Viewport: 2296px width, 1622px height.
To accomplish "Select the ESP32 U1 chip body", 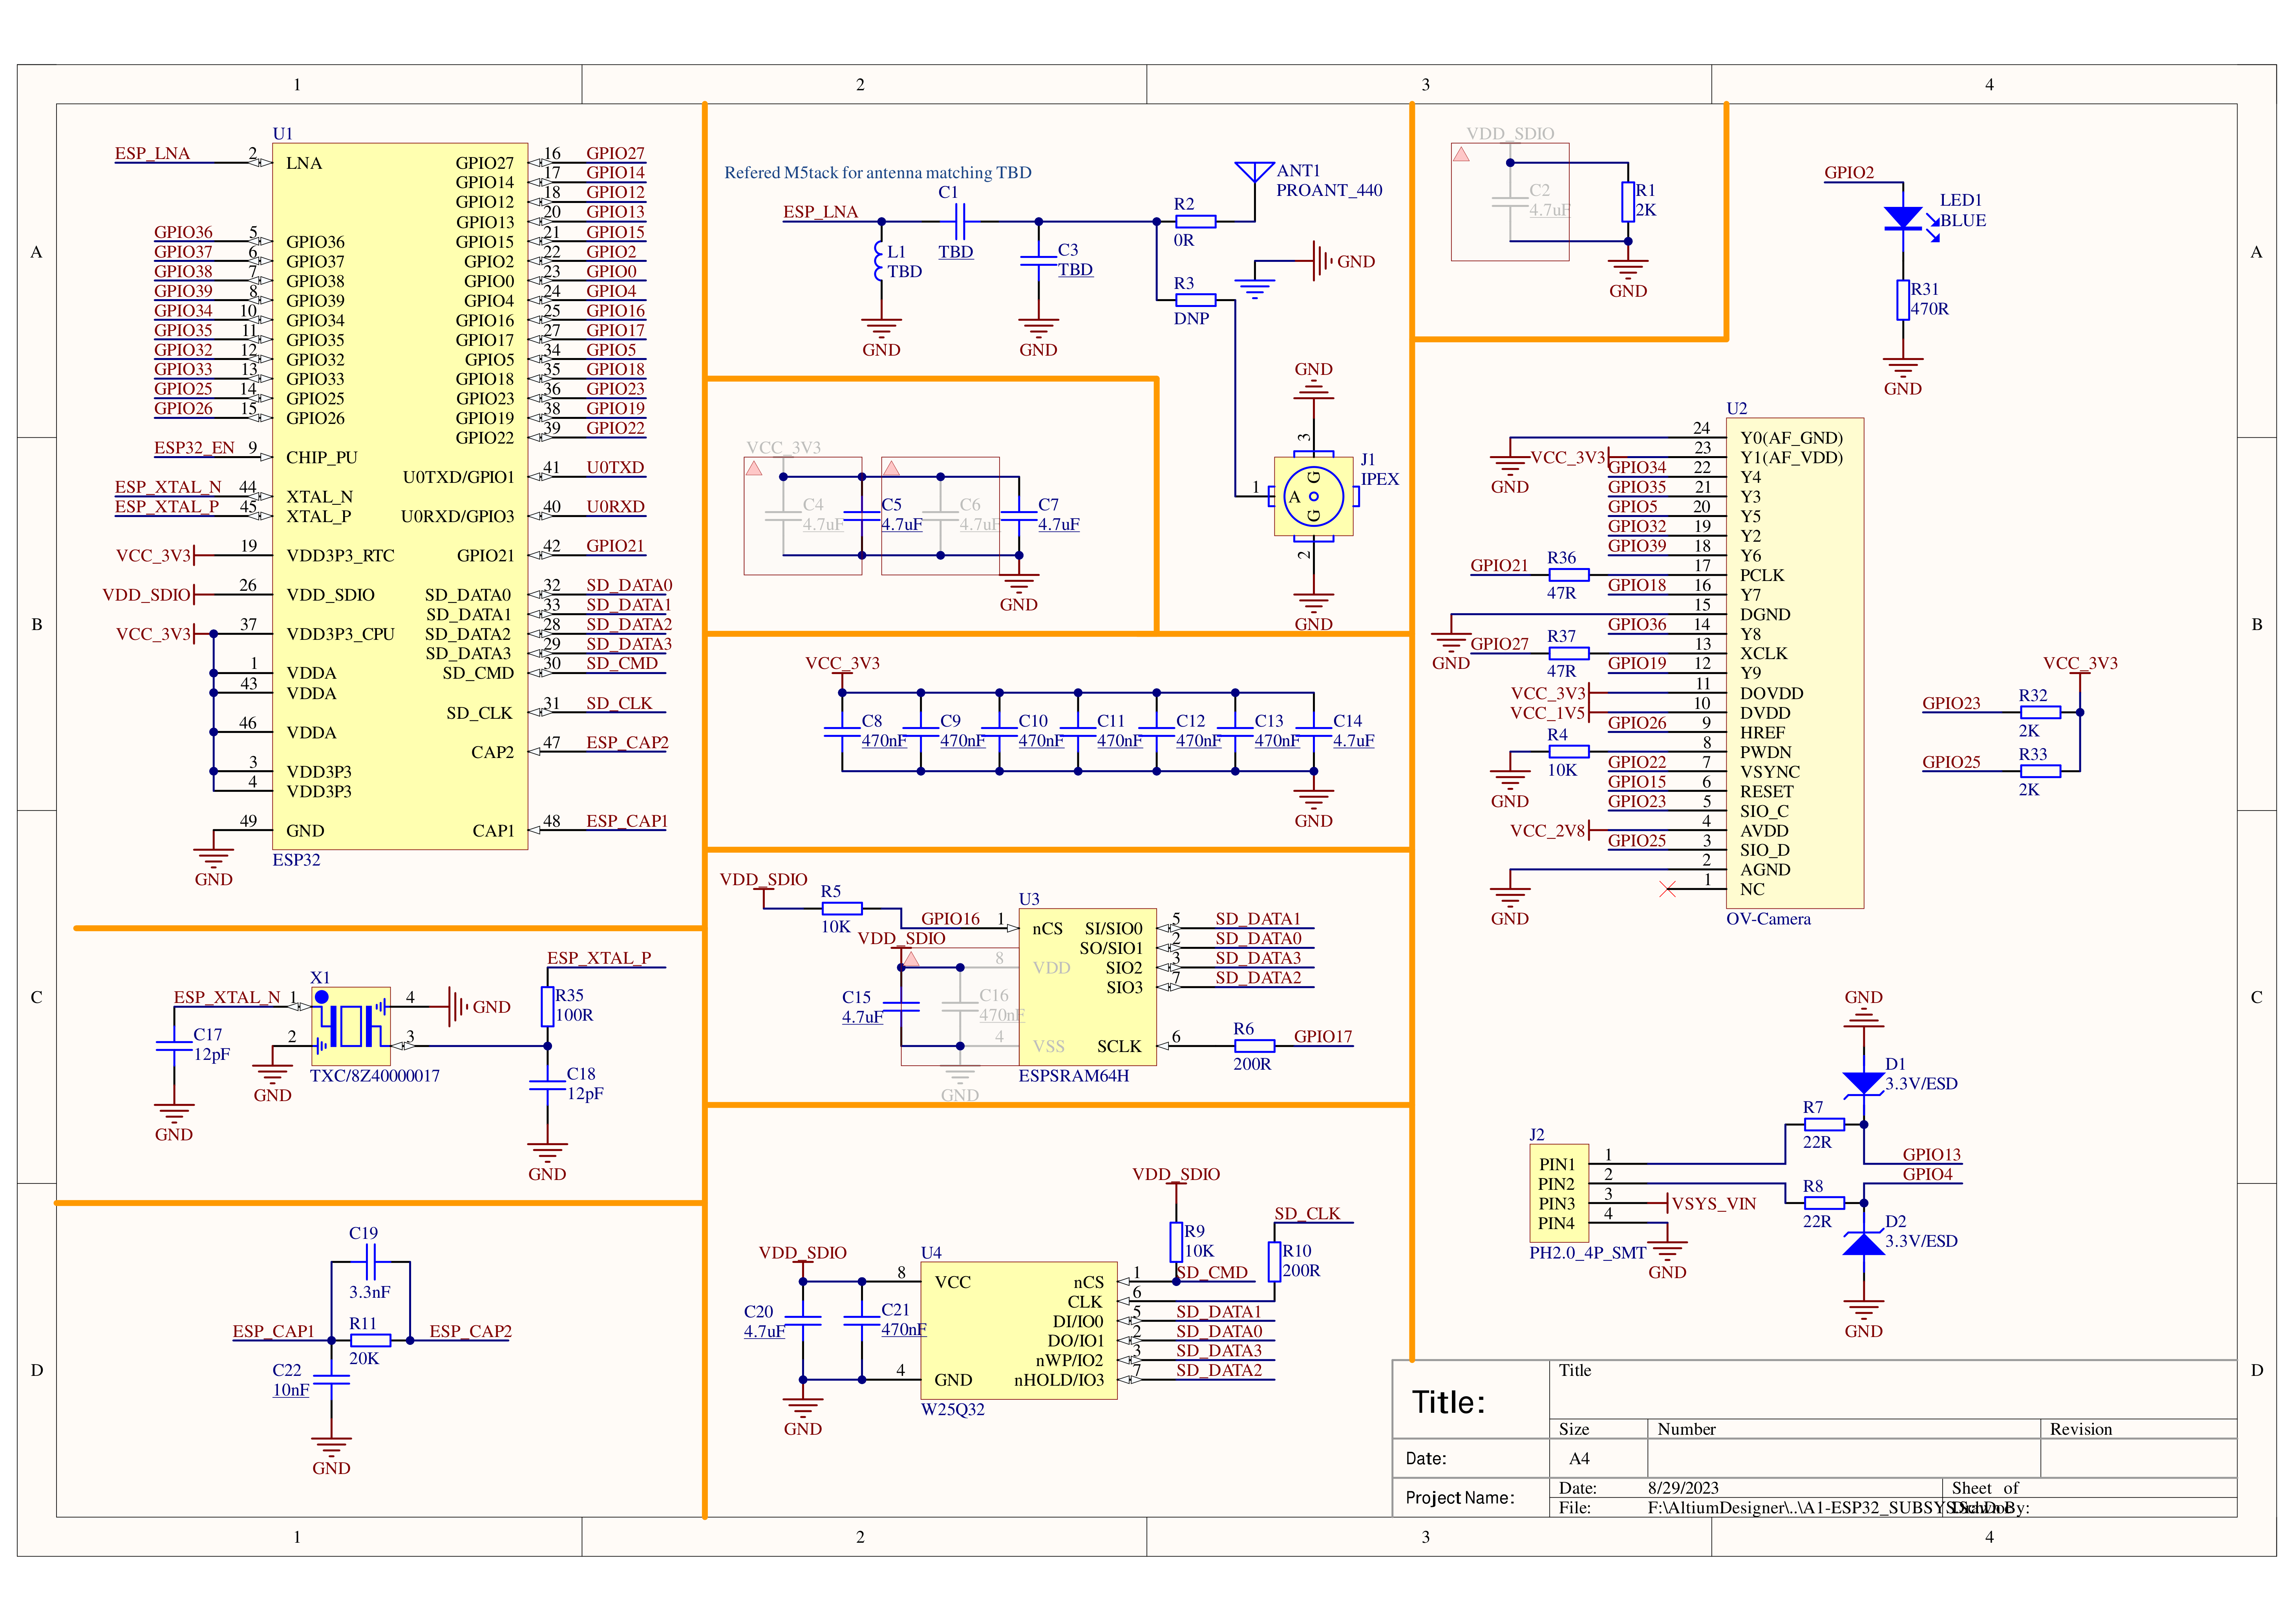I will coord(400,496).
